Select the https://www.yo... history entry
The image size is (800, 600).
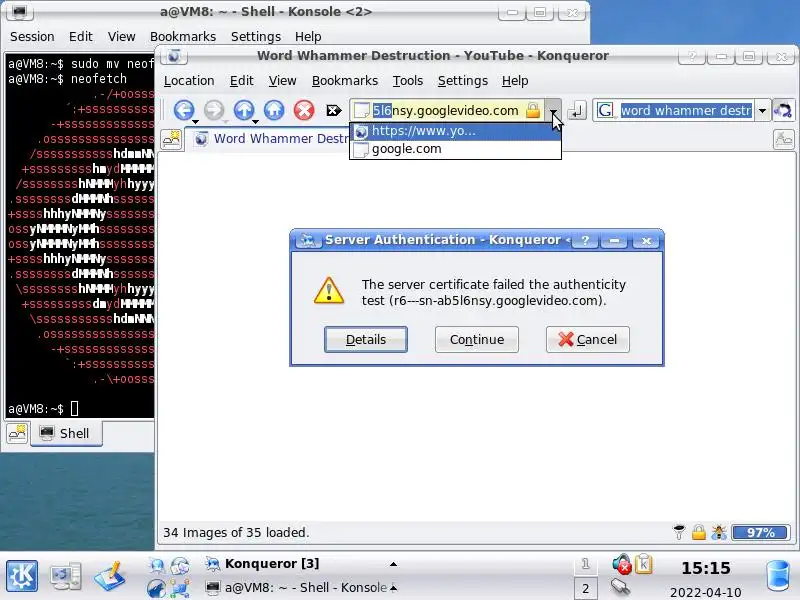455,131
